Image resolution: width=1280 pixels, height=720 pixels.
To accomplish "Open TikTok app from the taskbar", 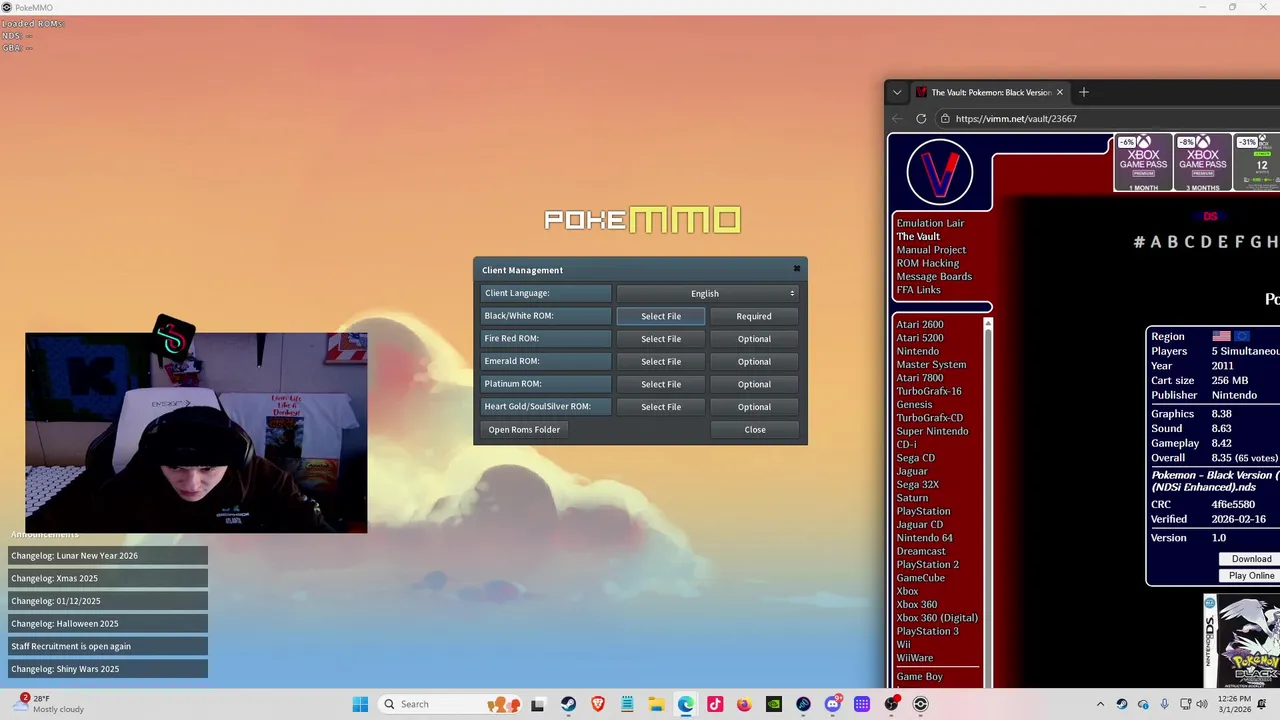I will 715,704.
